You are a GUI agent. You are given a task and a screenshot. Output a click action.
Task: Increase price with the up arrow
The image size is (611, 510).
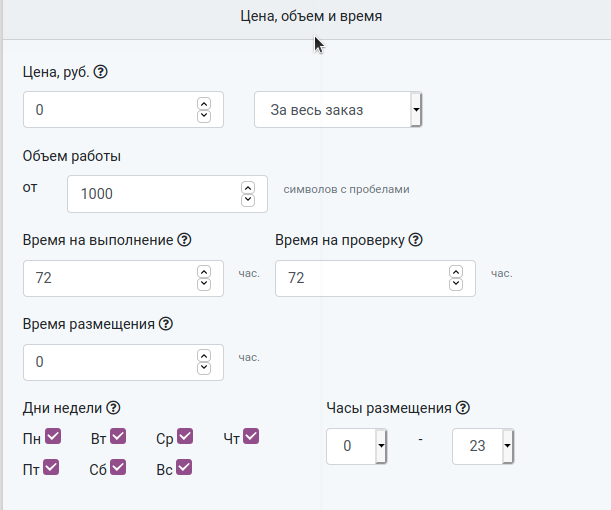click(204, 104)
